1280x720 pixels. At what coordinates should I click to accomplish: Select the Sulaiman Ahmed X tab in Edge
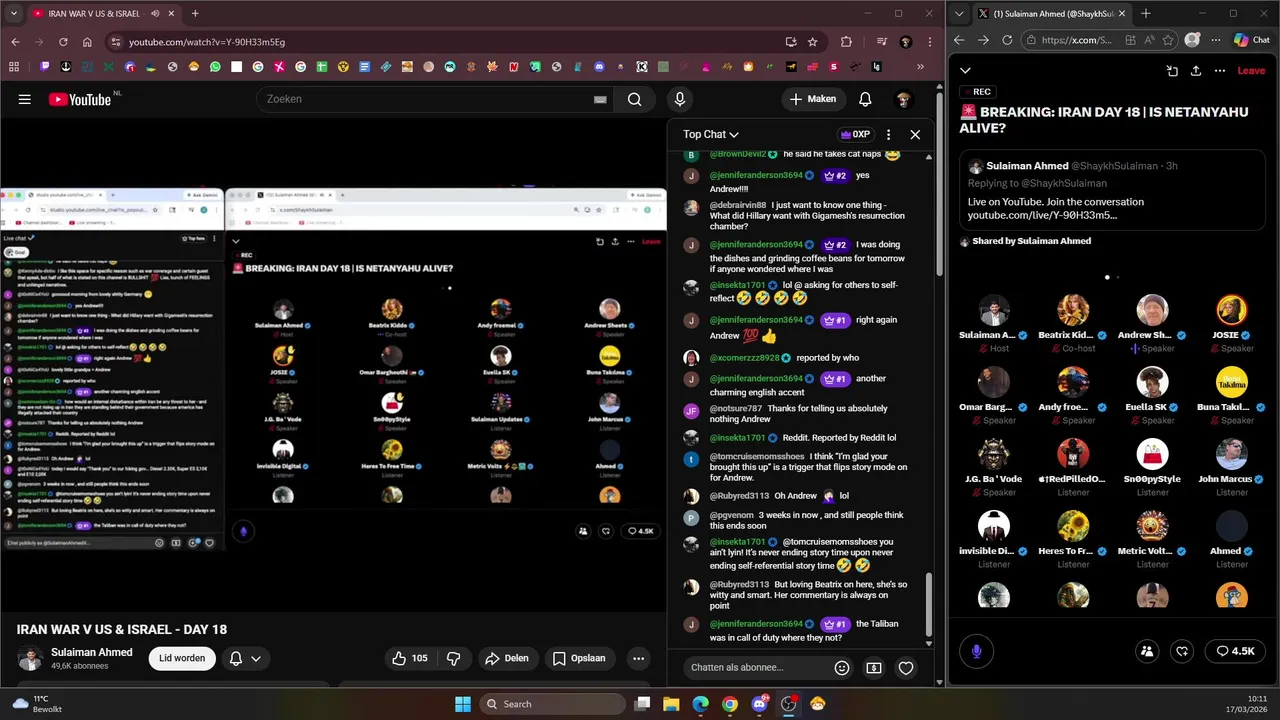pyautogui.click(x=1052, y=14)
